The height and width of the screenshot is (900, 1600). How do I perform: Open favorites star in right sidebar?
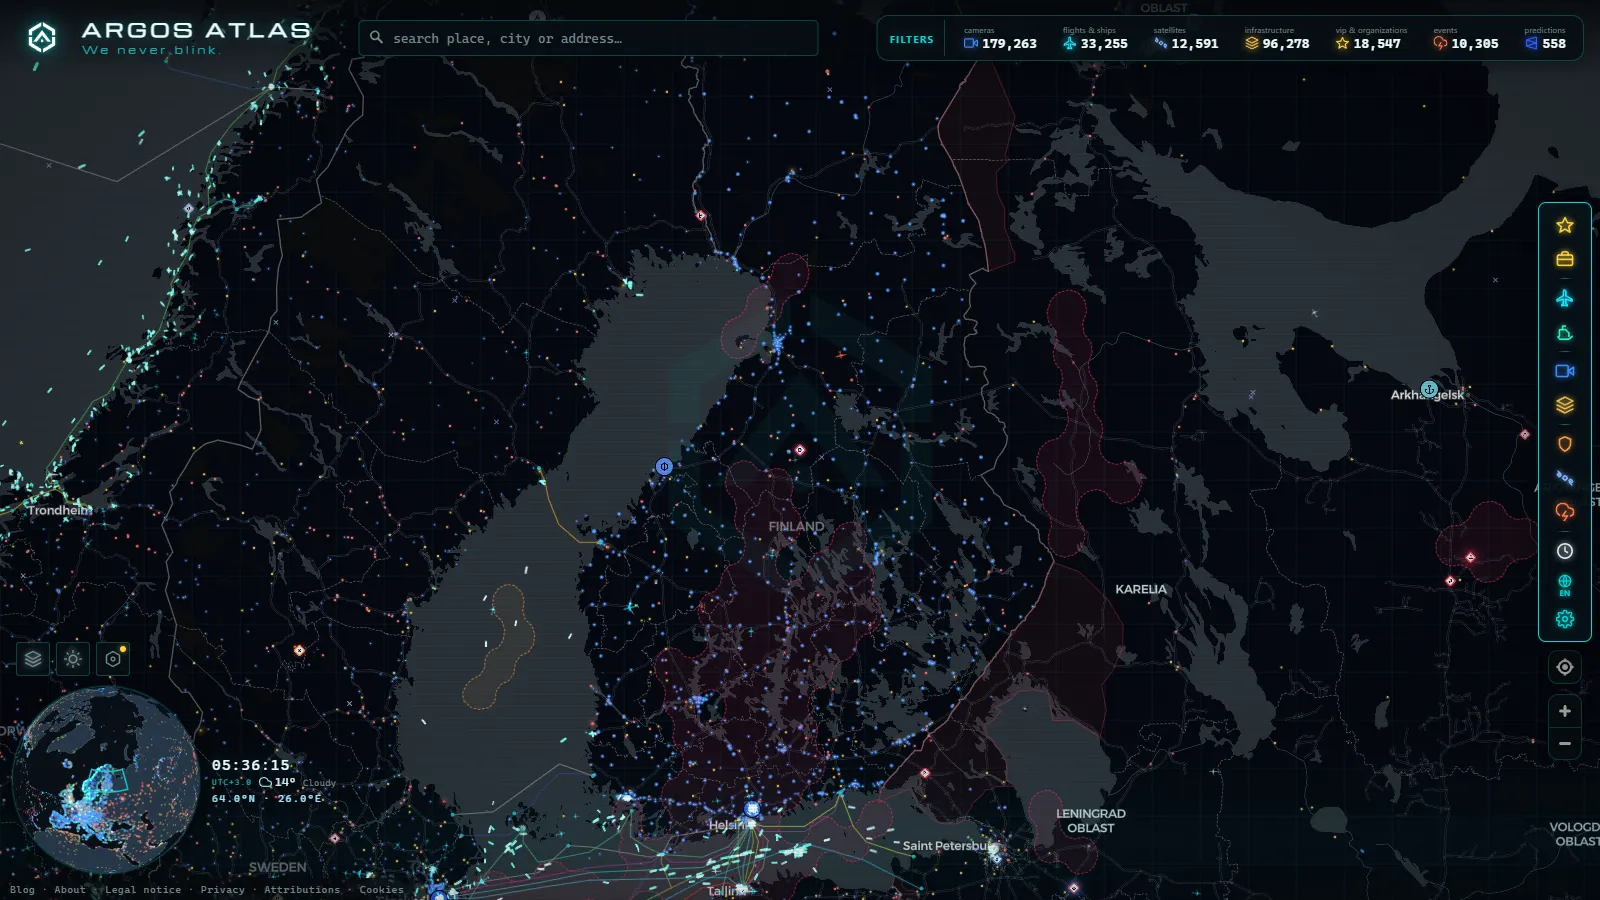coord(1565,226)
